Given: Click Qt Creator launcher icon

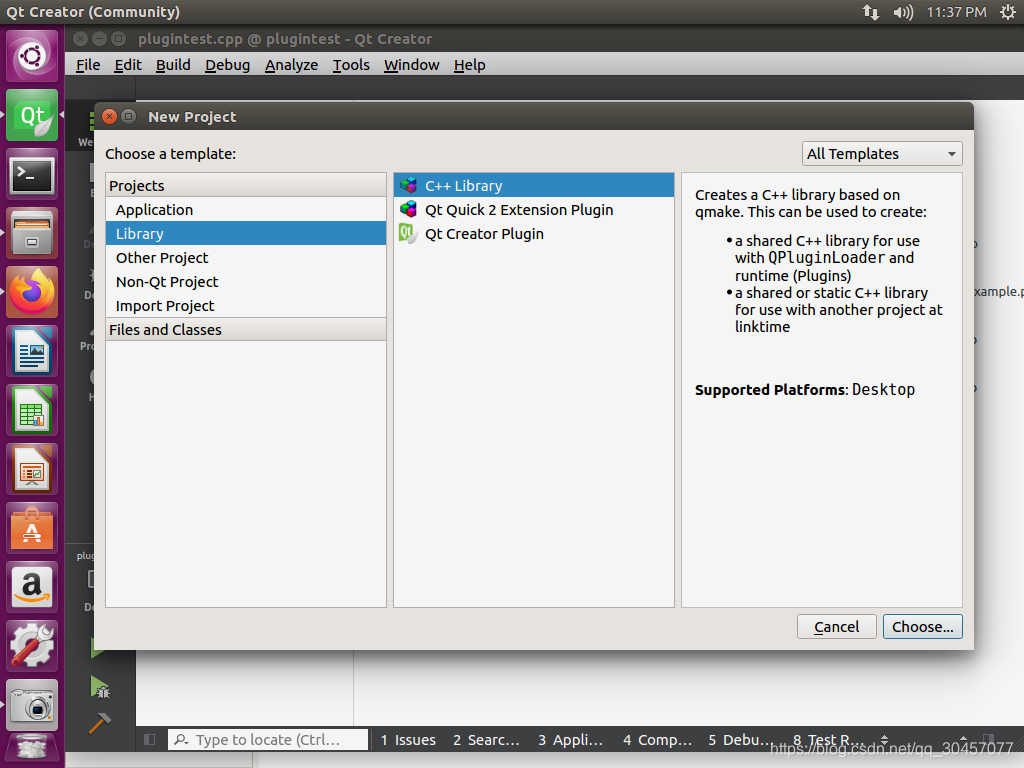Looking at the screenshot, I should 32,116.
